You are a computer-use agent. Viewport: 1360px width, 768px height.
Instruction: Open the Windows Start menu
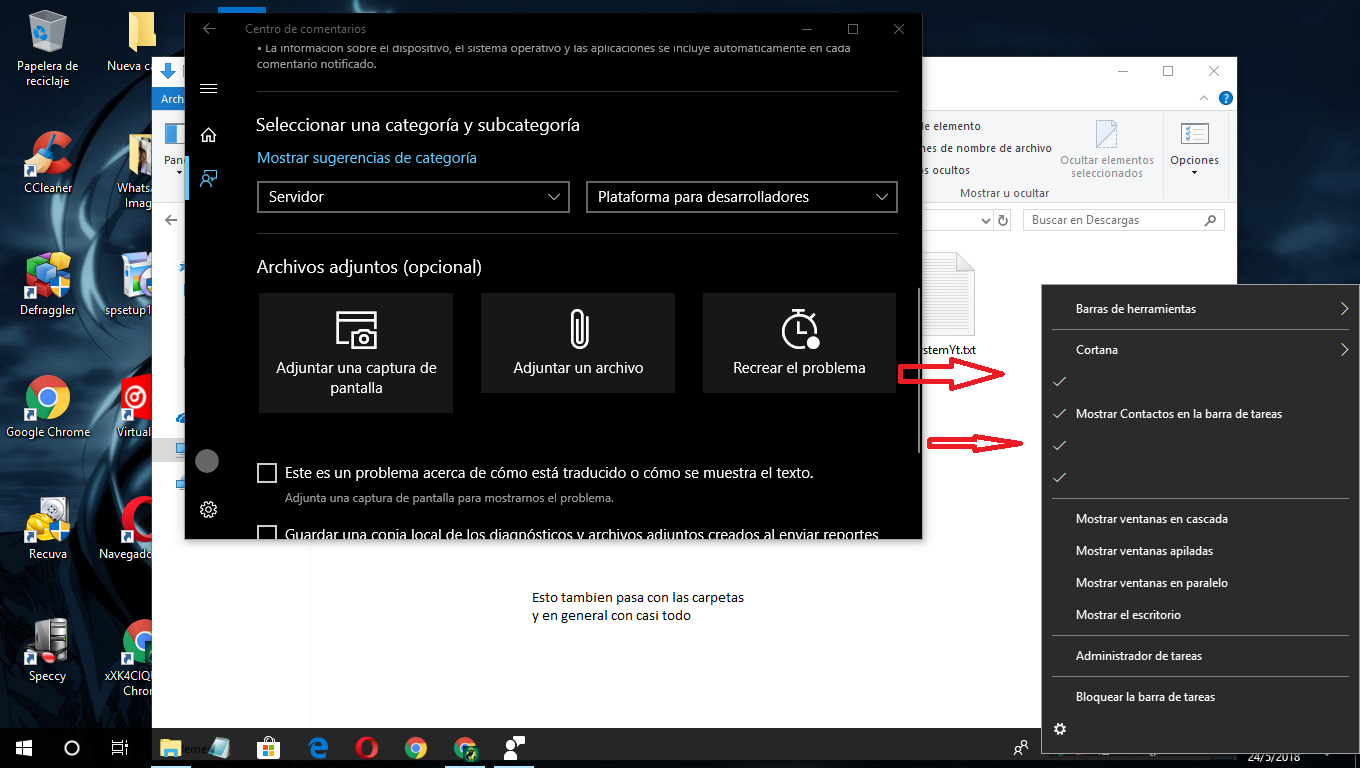tap(24, 747)
